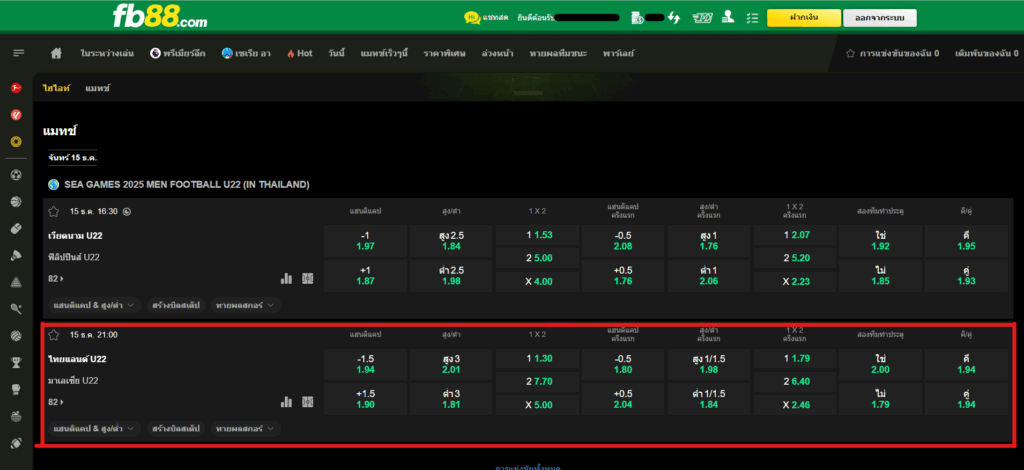Expand แฮนดิแคป & สูง/ต่ำ dropdown under Vietnam match
1024x470 pixels.
point(94,305)
